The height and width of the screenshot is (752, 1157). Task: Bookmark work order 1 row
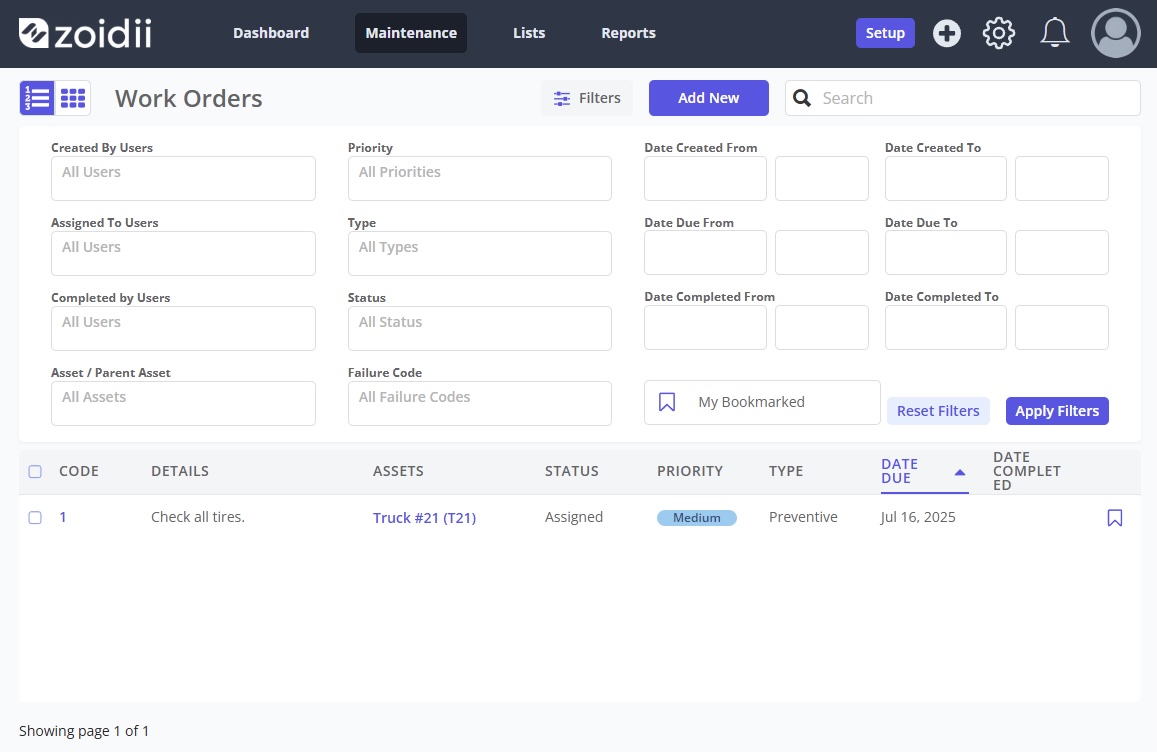tap(1114, 518)
